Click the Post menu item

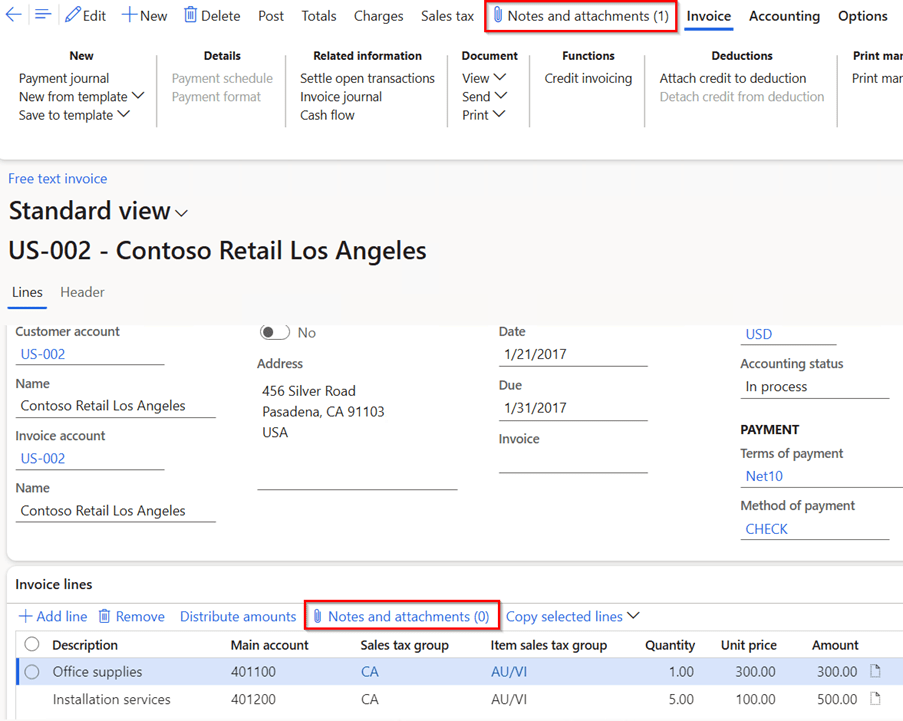tap(271, 16)
